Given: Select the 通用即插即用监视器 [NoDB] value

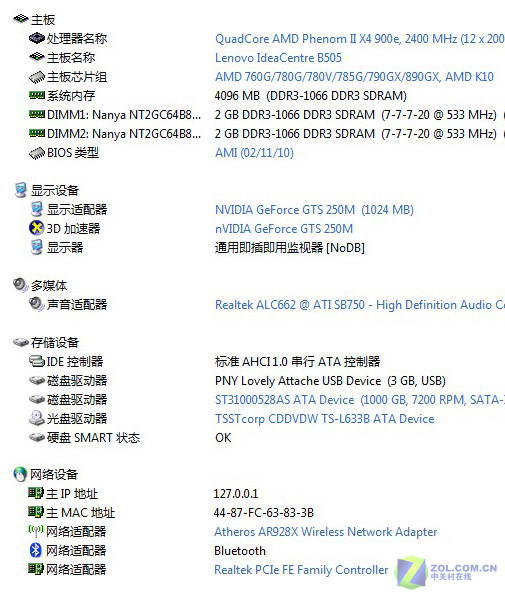Looking at the screenshot, I should [x=290, y=247].
